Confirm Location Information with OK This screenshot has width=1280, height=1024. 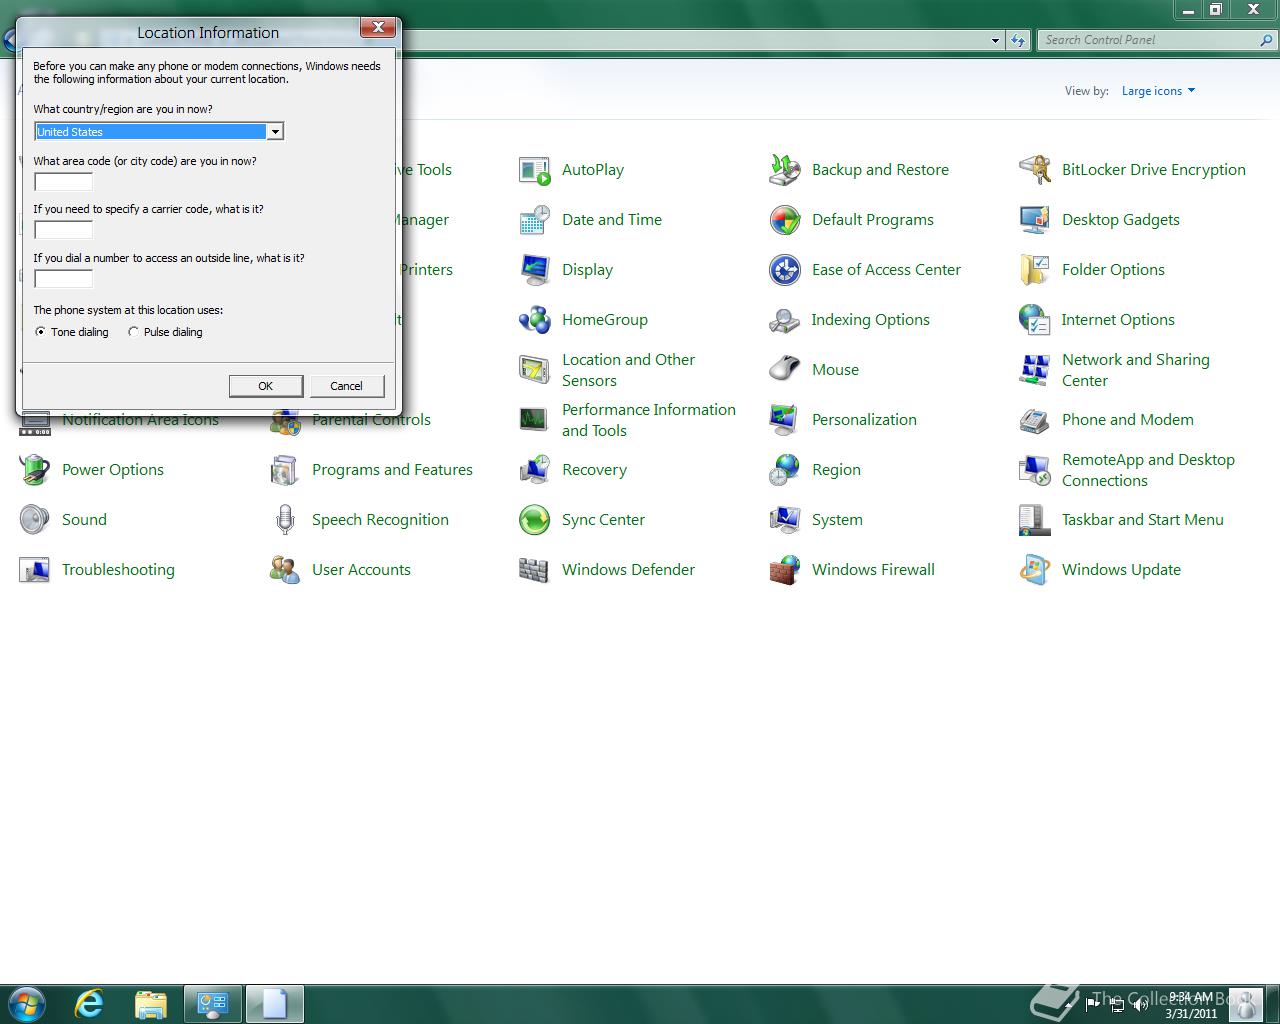pyautogui.click(x=265, y=386)
